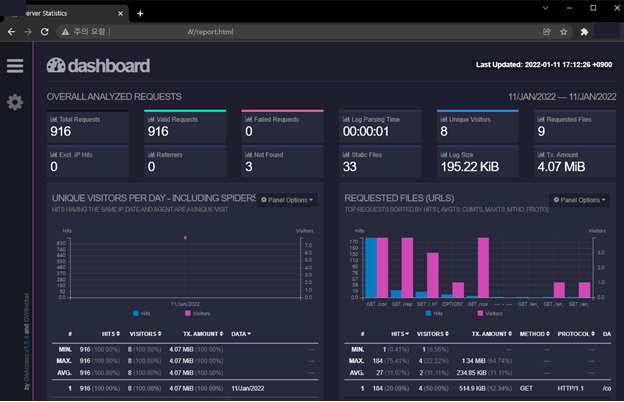Viewport: 624px width, 402px height.
Task: Sort the Unique Visitors table by Data column
Action: (241, 333)
